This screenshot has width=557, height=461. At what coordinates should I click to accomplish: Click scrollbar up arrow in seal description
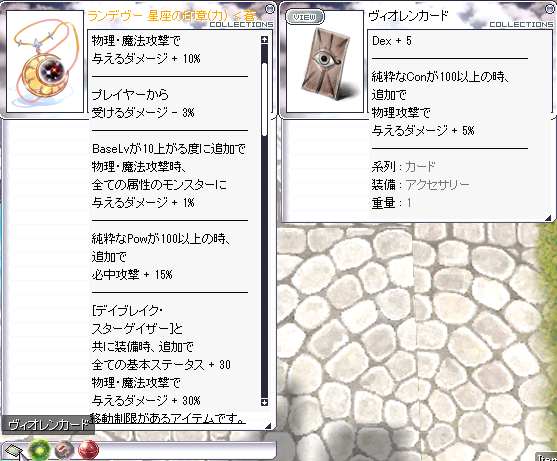[x=264, y=39]
